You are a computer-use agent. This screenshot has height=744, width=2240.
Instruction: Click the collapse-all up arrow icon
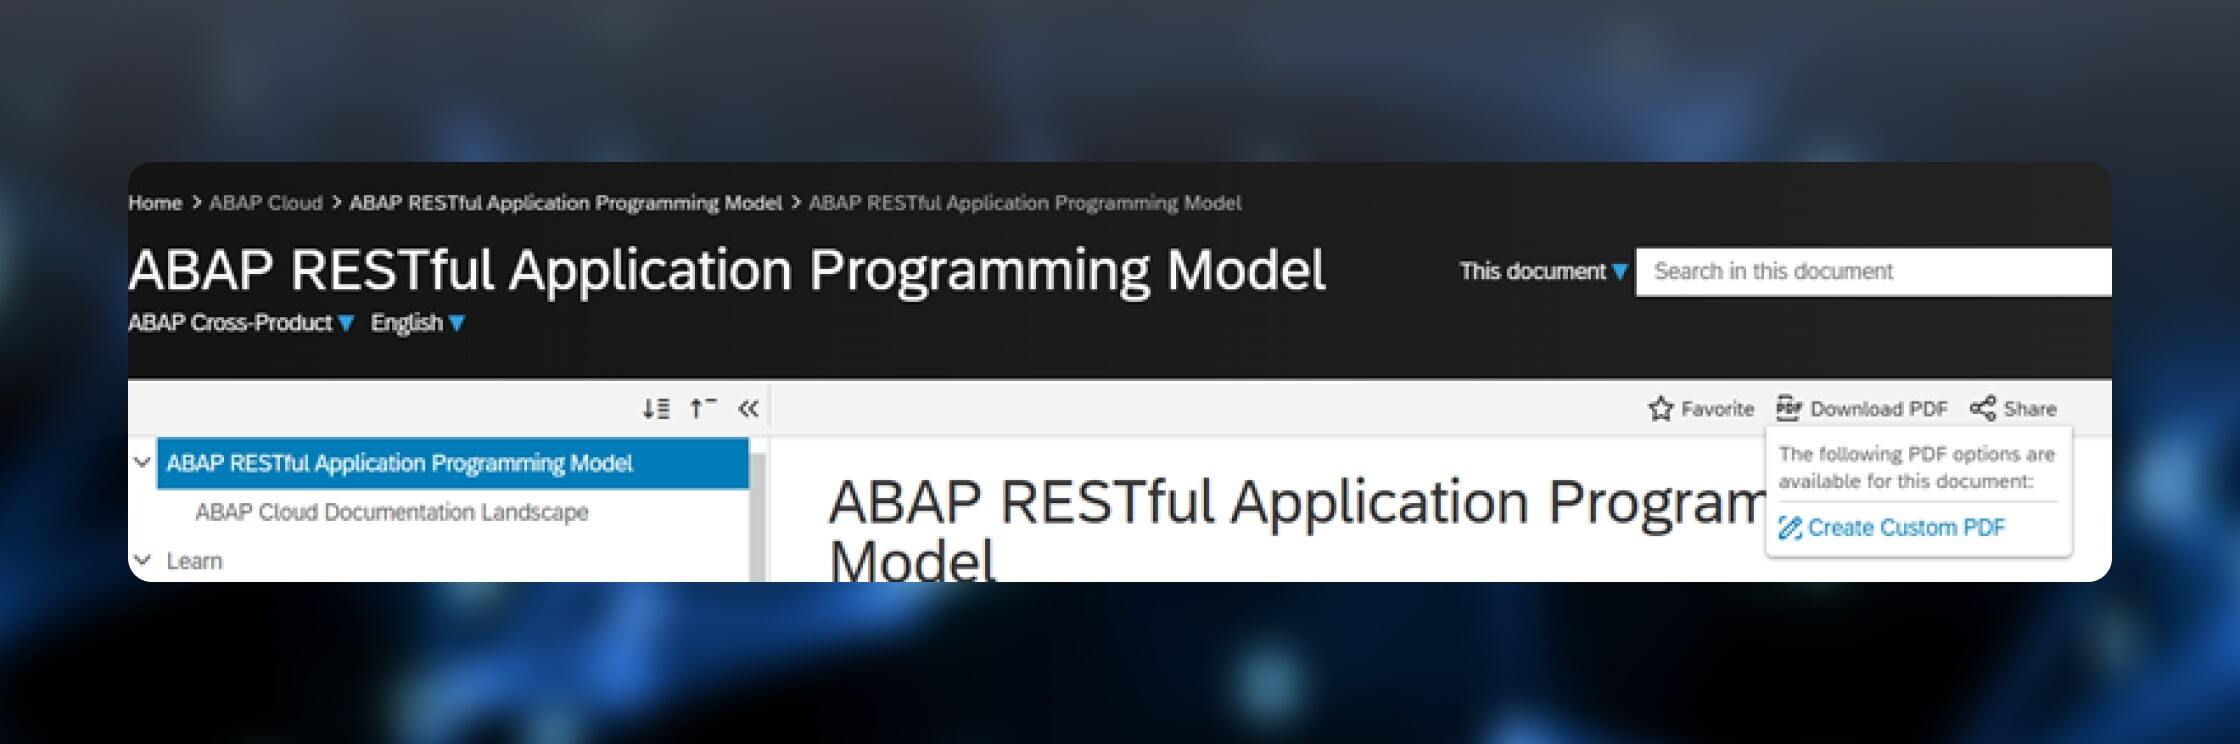[703, 408]
